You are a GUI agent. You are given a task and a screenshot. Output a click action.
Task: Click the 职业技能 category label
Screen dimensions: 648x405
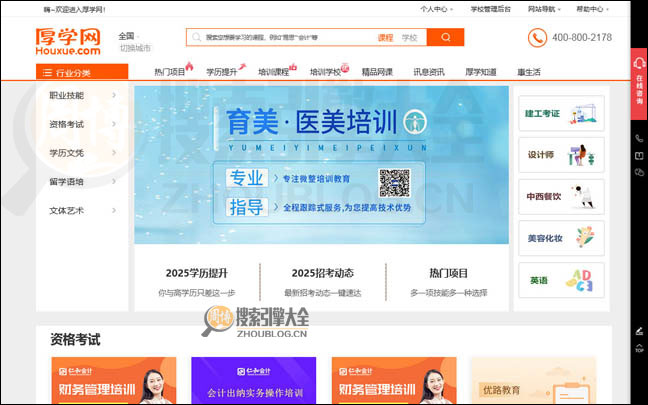[x=67, y=95]
